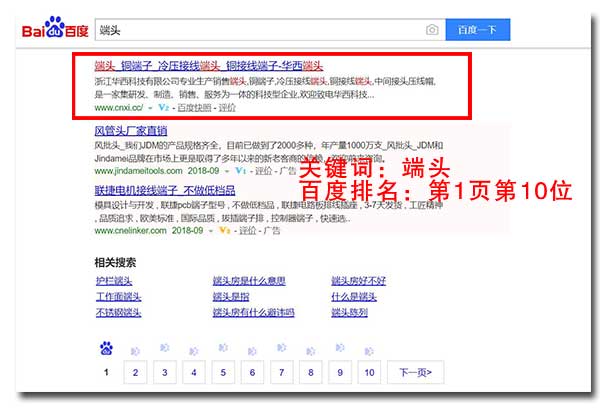Open related search 端头房有什么避讳吗

click(x=254, y=313)
